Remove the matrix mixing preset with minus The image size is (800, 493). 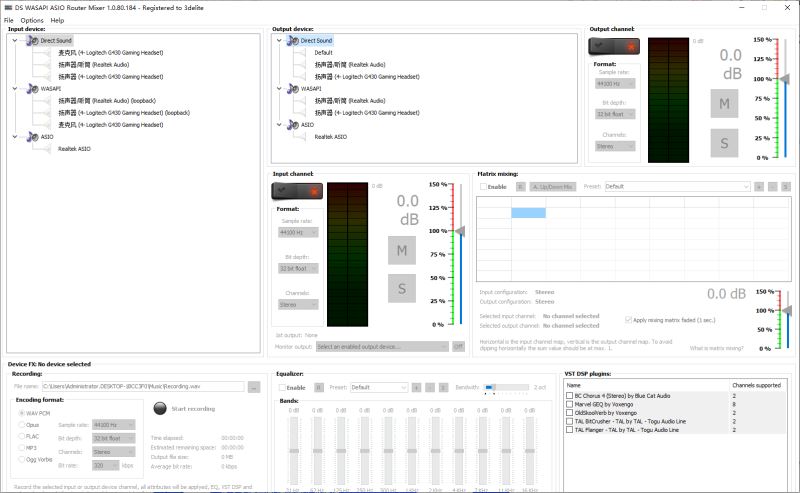tap(772, 187)
